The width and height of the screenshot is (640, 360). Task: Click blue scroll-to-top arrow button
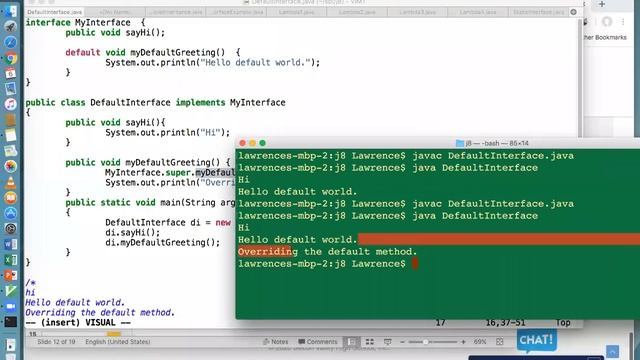point(612,352)
